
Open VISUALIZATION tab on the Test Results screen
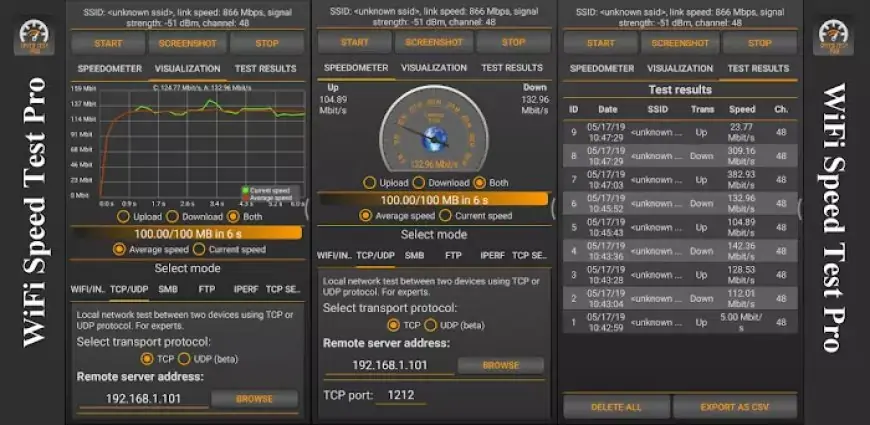(680, 69)
